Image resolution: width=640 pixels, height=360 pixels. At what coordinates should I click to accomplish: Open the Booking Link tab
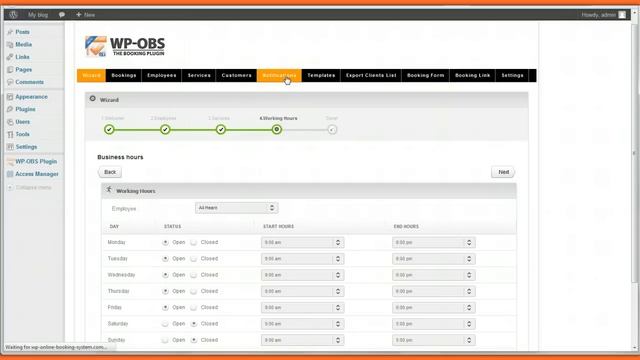point(472,76)
